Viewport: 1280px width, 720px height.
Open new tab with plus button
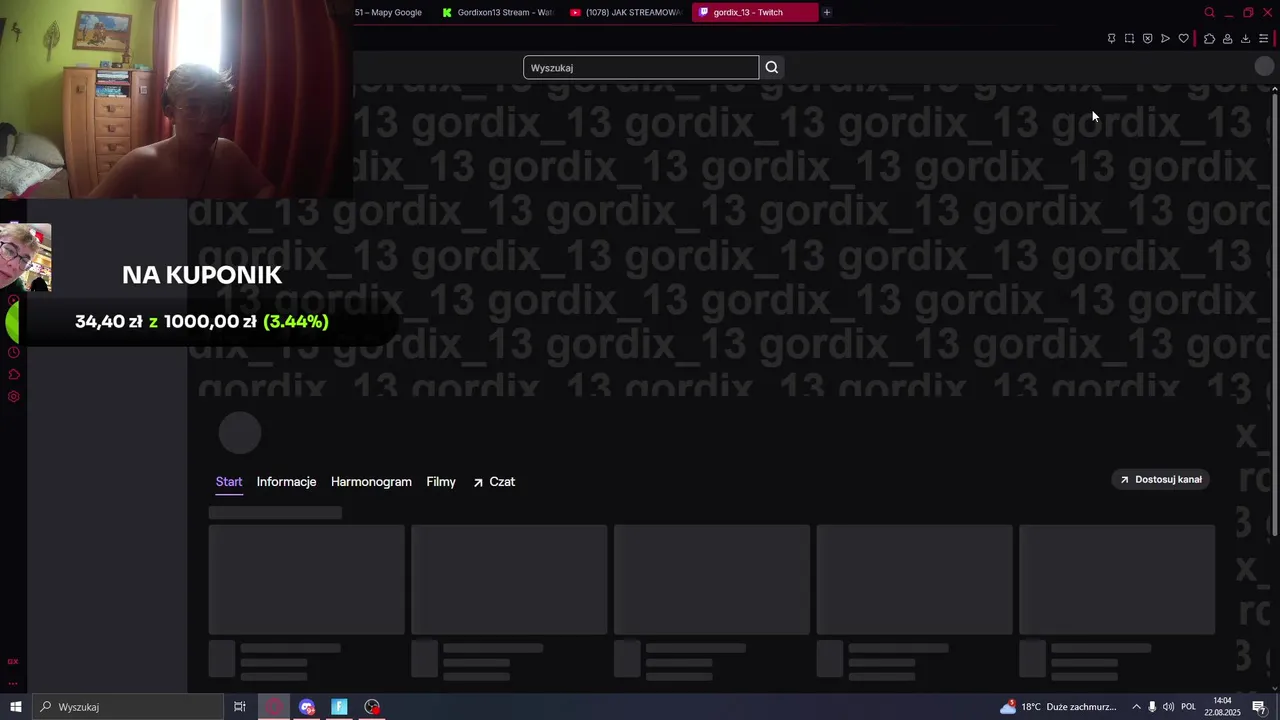click(x=826, y=12)
